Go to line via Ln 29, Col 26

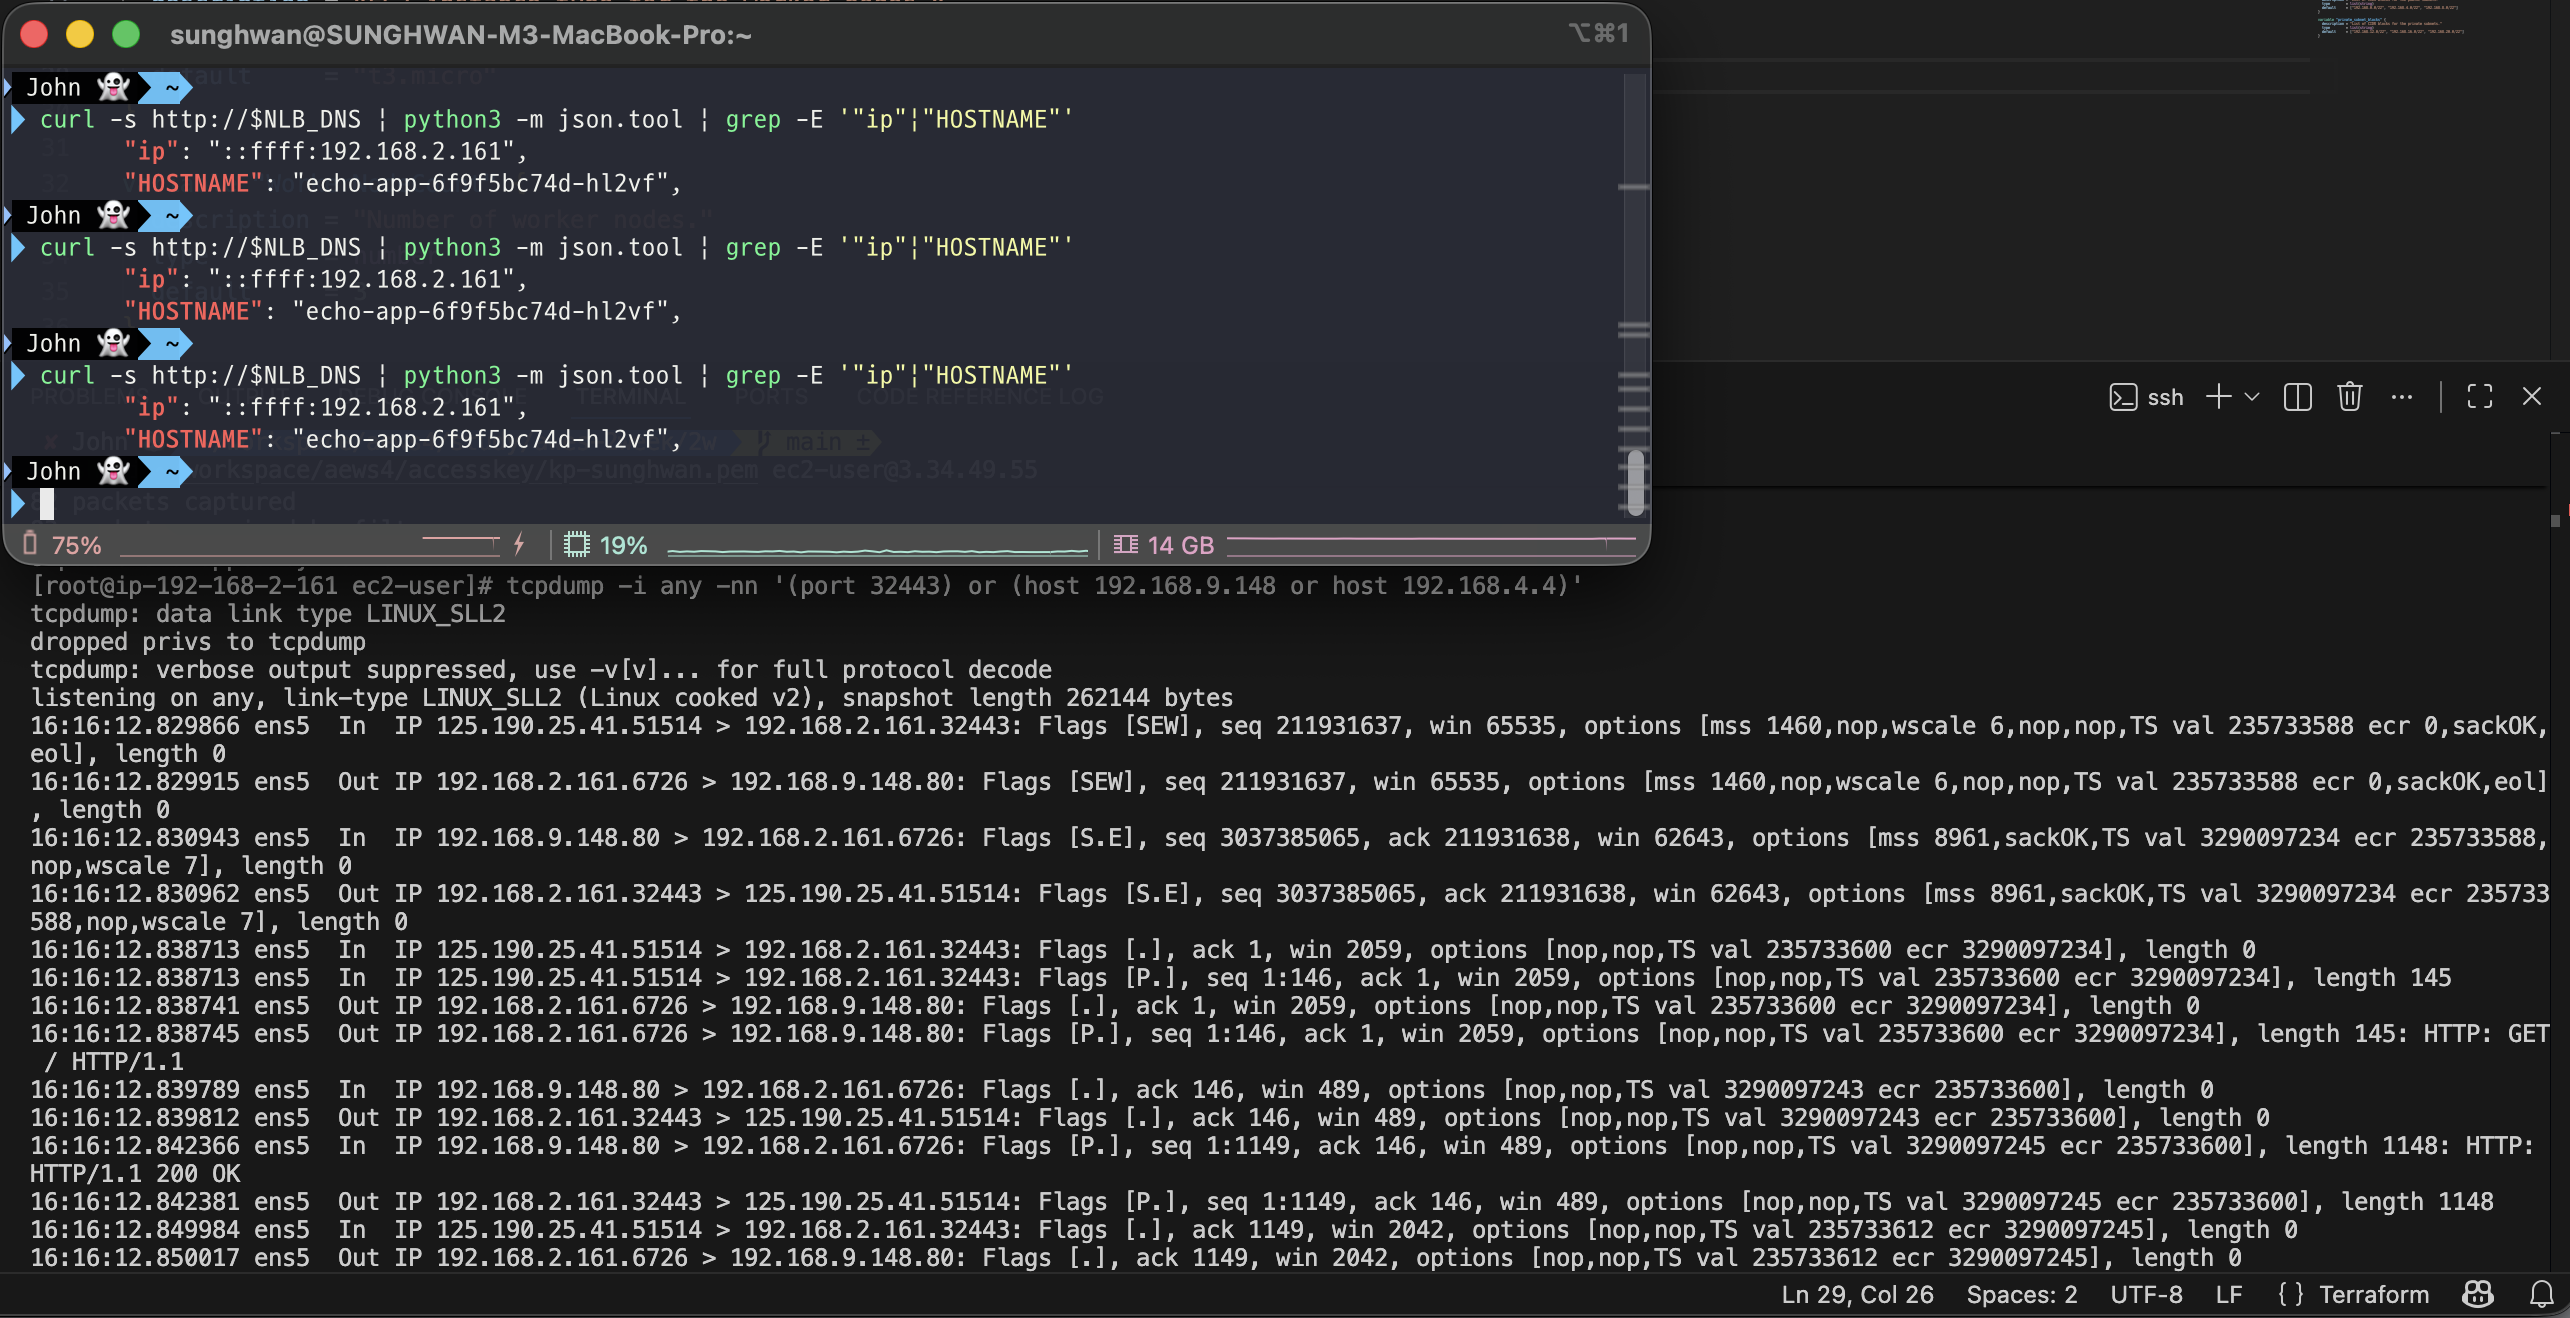(x=1857, y=1294)
